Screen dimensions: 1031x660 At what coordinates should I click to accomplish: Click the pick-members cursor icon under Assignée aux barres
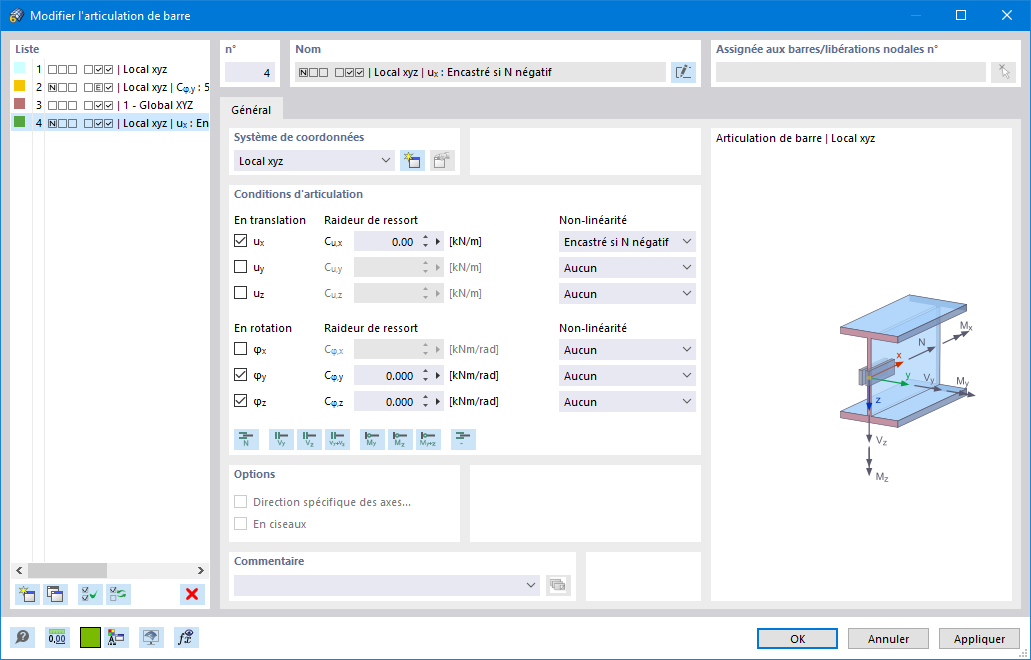[x=1003, y=72]
